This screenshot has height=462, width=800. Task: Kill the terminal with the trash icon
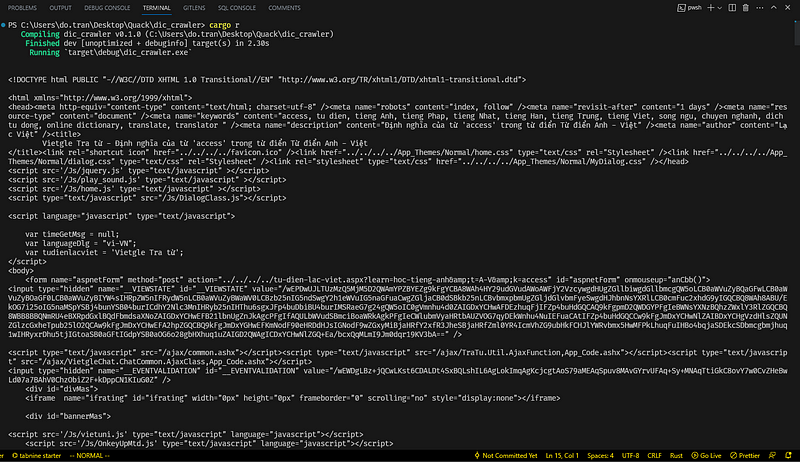[x=745, y=8]
